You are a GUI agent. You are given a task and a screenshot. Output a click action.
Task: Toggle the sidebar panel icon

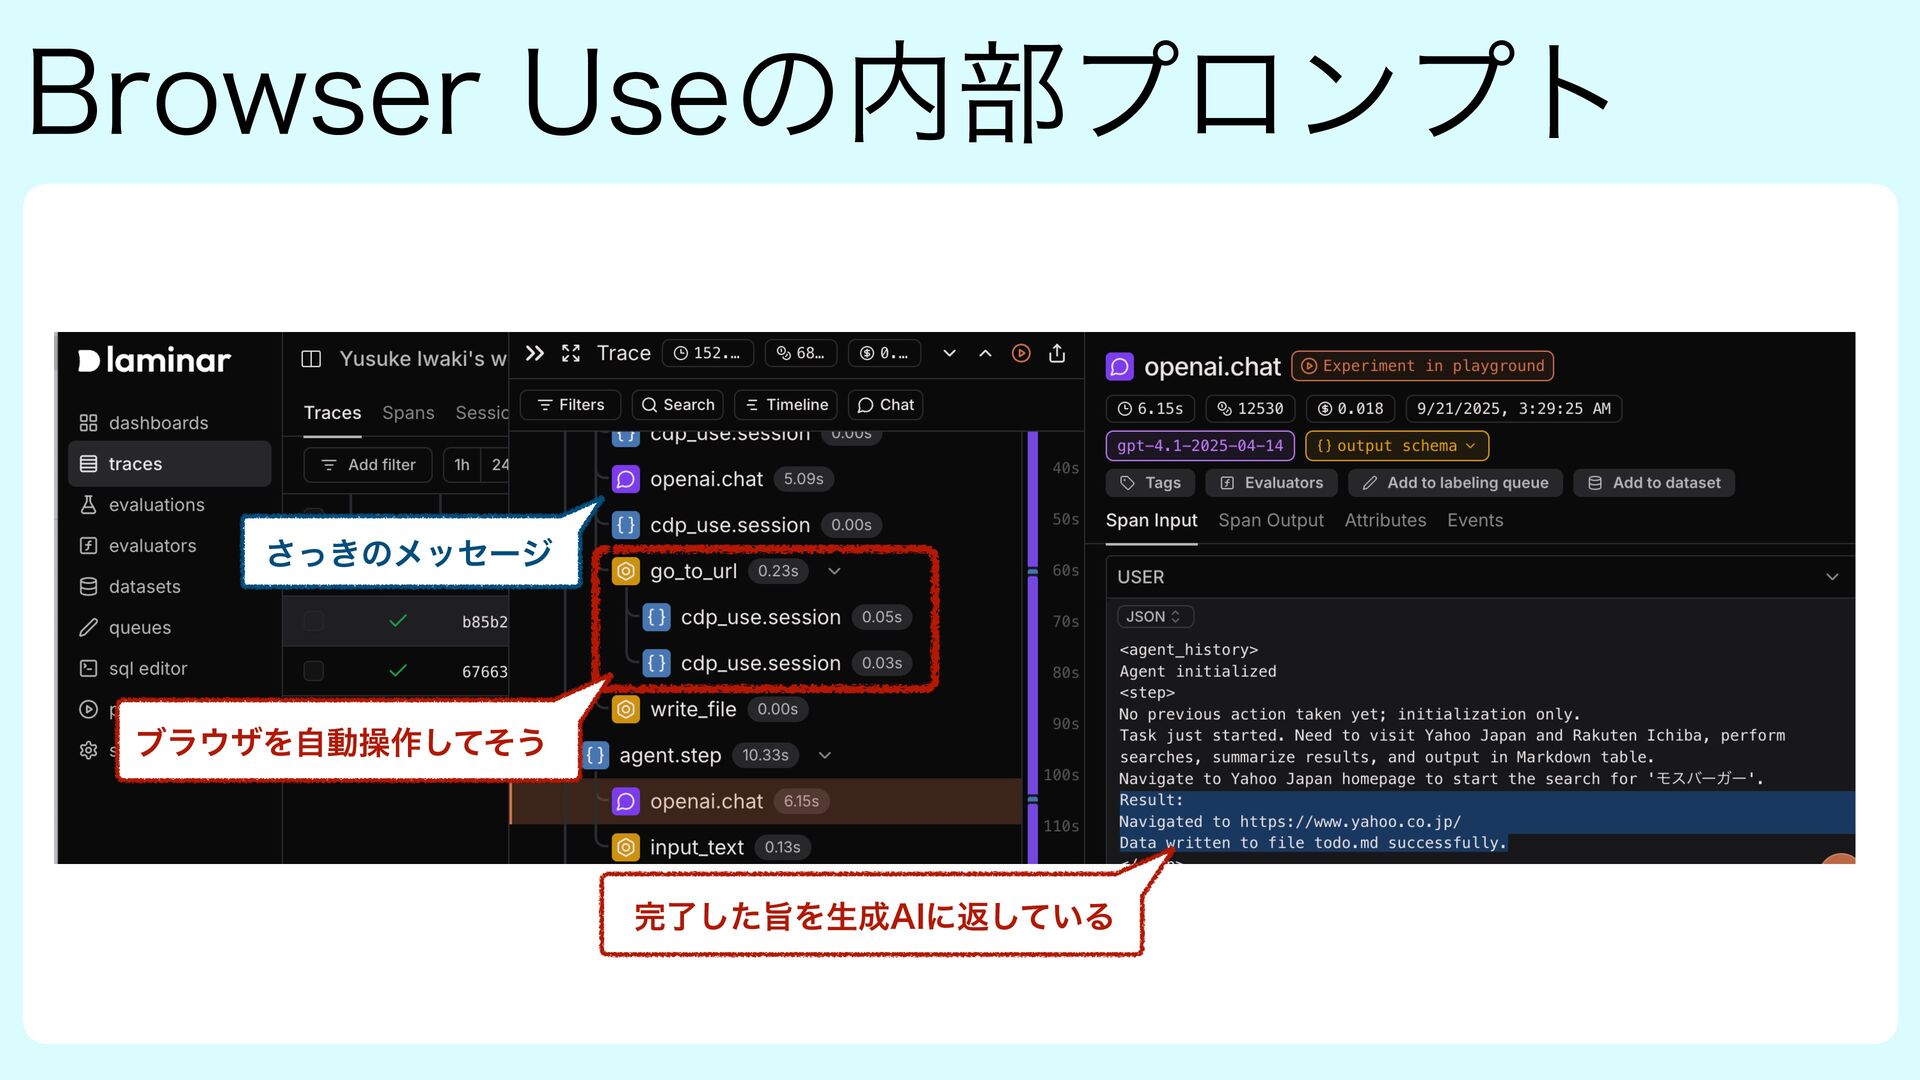click(311, 359)
